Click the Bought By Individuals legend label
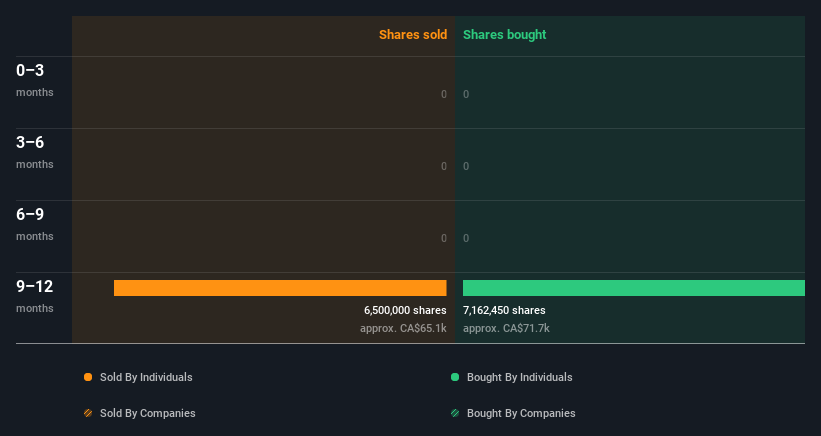Image resolution: width=821 pixels, height=436 pixels. (519, 377)
